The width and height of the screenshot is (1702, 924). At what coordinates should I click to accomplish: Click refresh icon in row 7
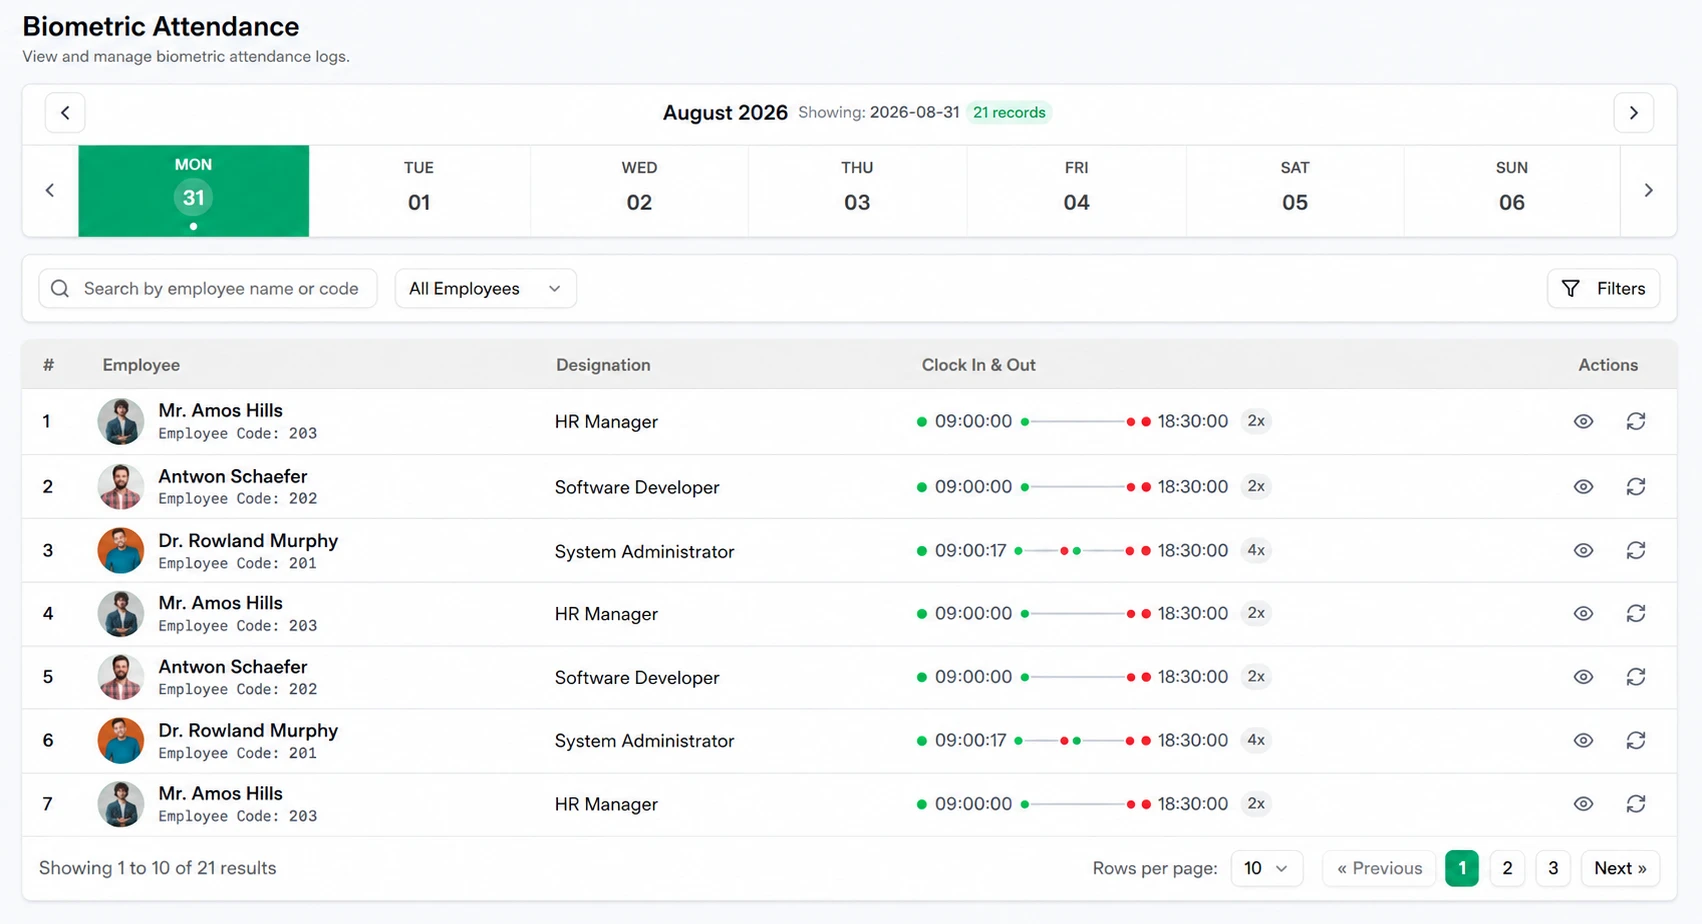(1636, 804)
